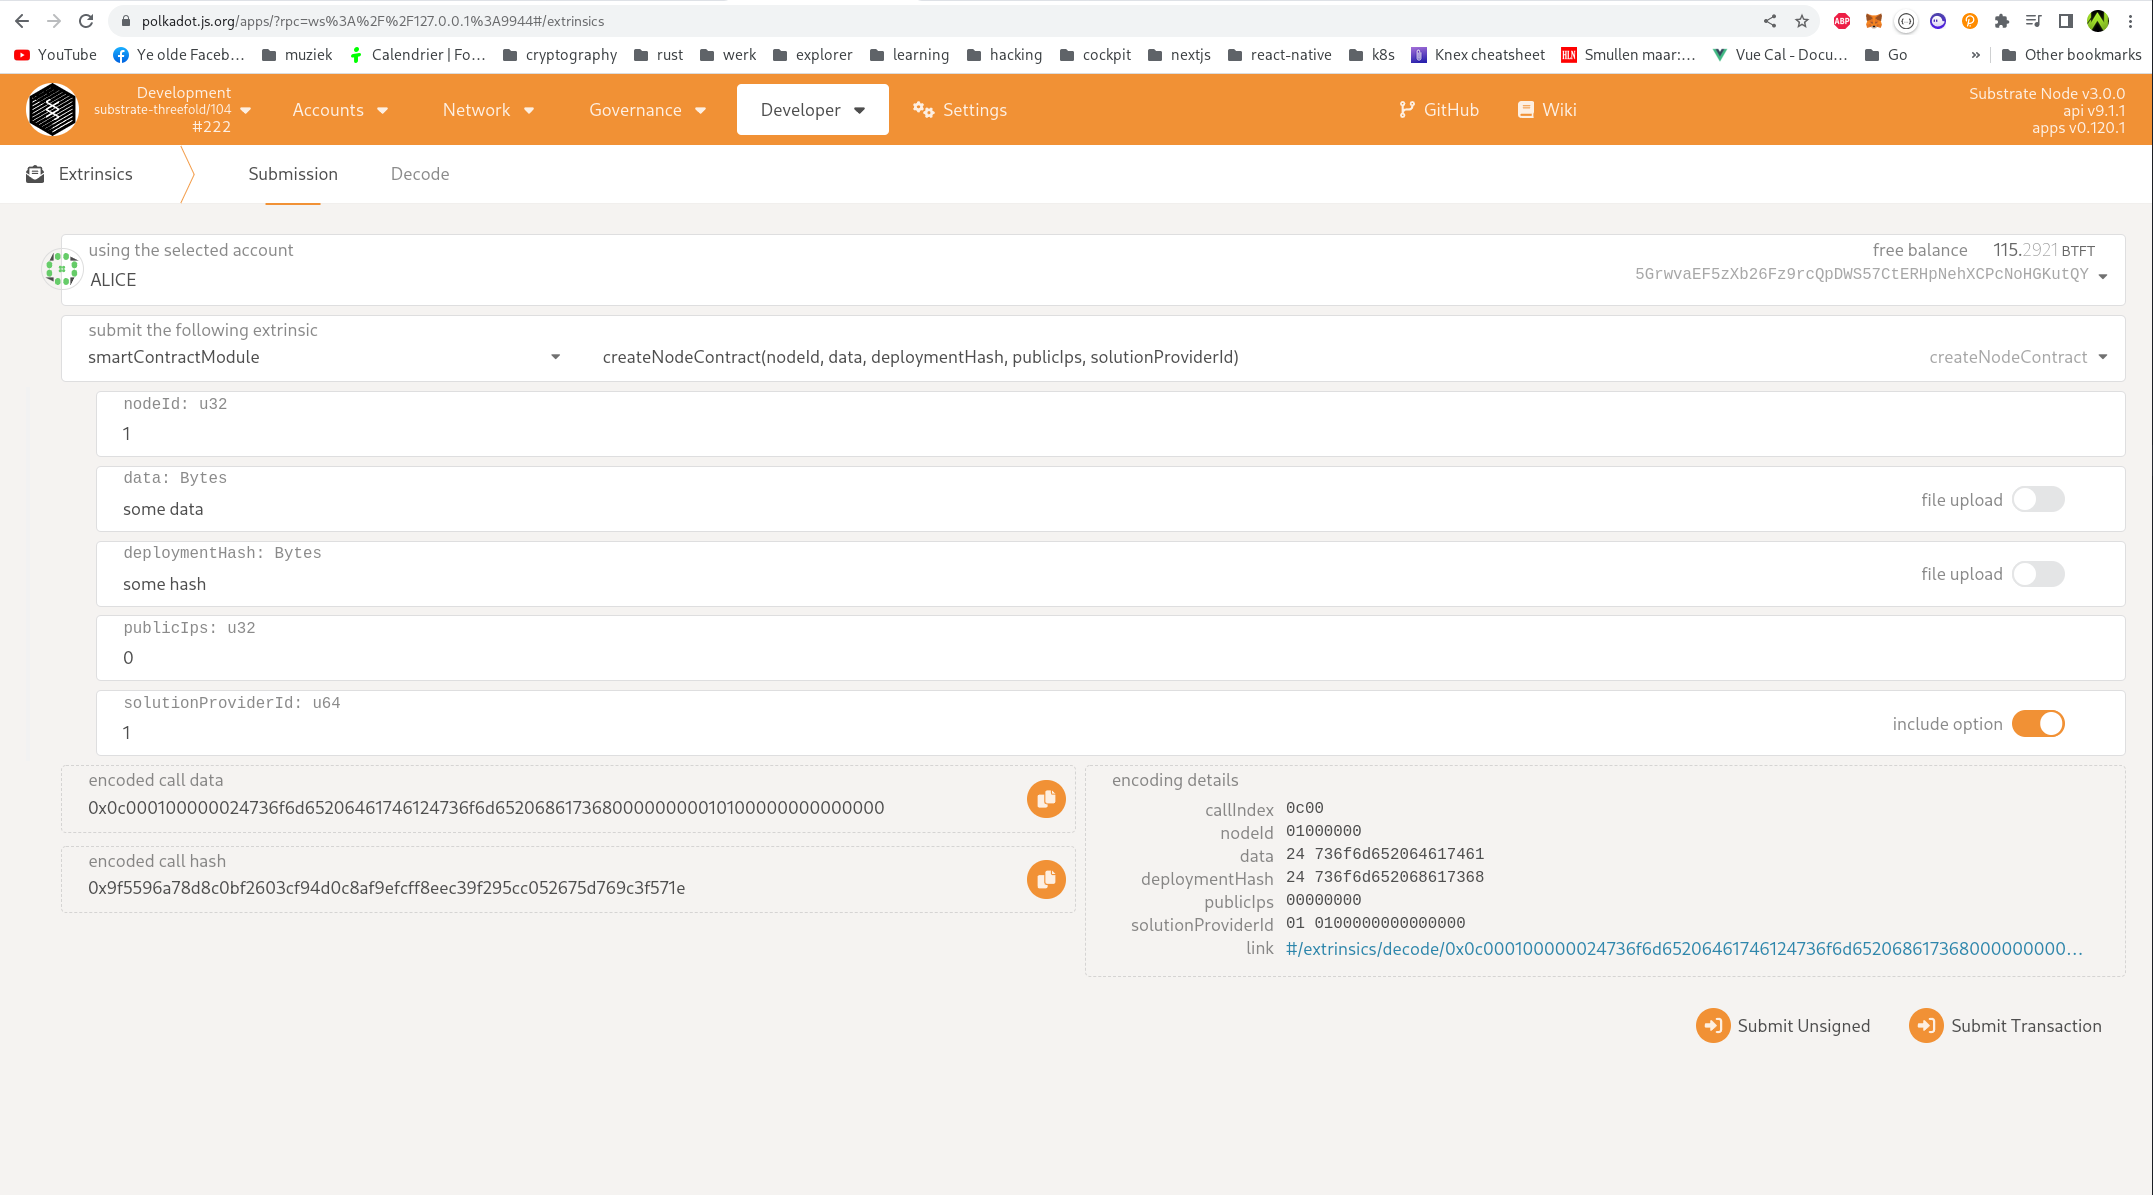Enable file upload for deploymentHash
2153x1195 pixels.
(2038, 574)
